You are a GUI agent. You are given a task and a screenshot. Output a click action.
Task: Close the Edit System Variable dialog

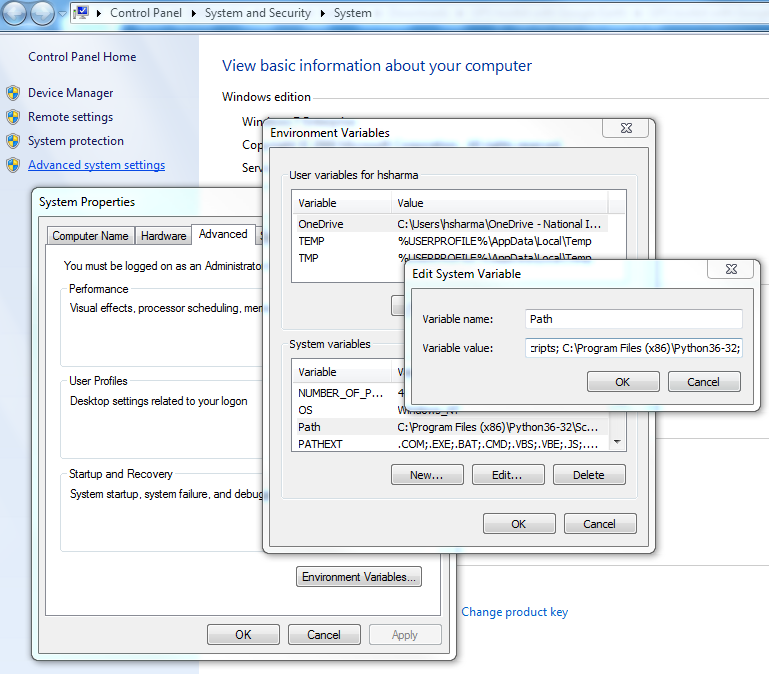(x=731, y=269)
